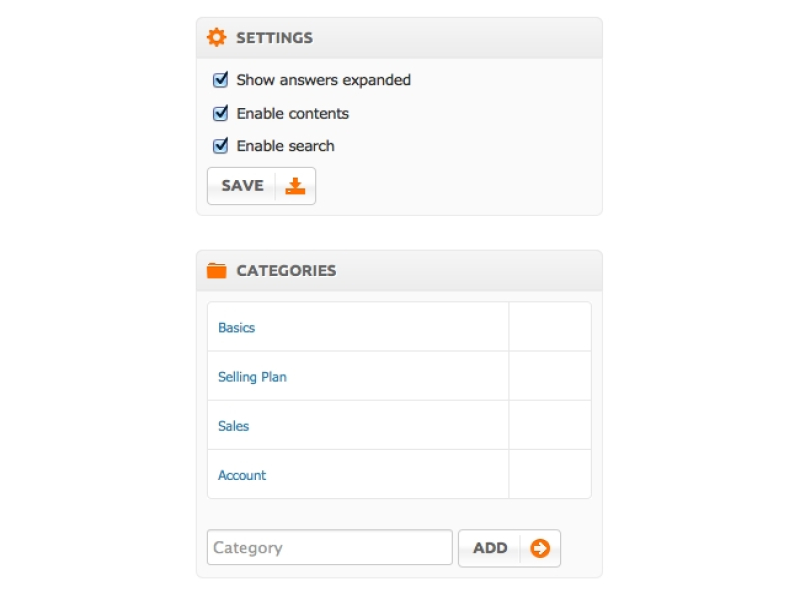Toggle the Enable contents checkbox

click(x=221, y=113)
